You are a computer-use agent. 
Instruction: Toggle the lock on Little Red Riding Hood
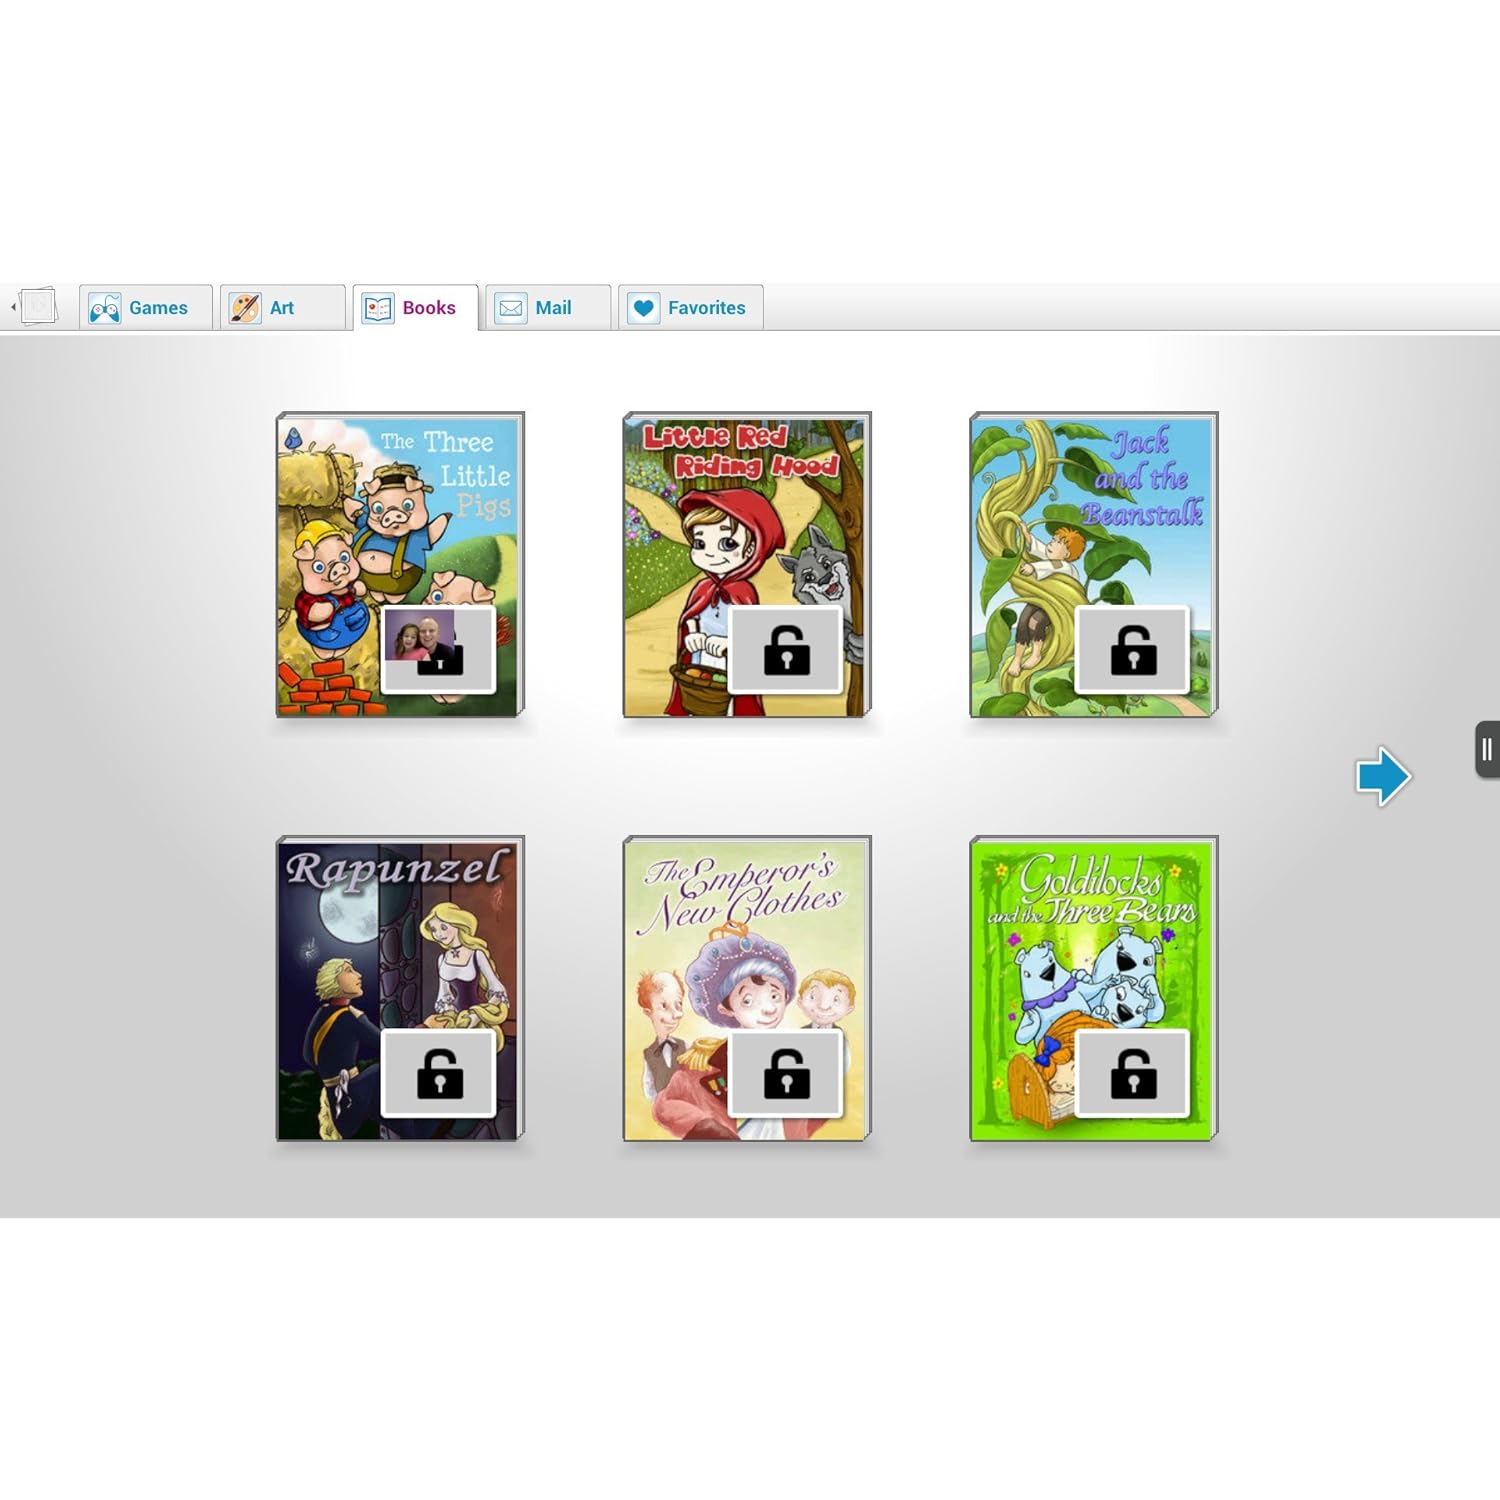(786, 649)
